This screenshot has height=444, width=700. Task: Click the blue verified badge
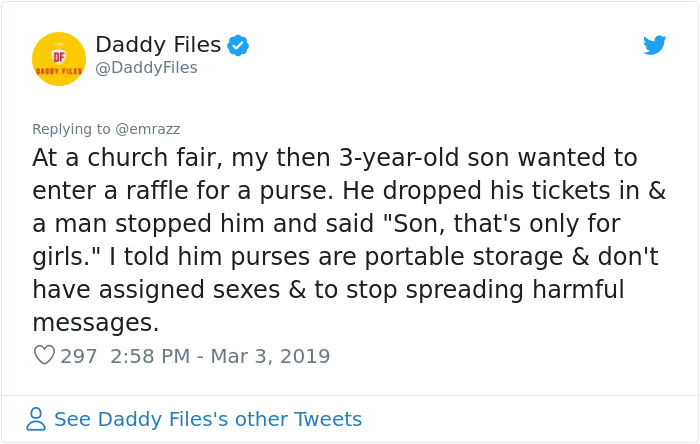tap(238, 45)
